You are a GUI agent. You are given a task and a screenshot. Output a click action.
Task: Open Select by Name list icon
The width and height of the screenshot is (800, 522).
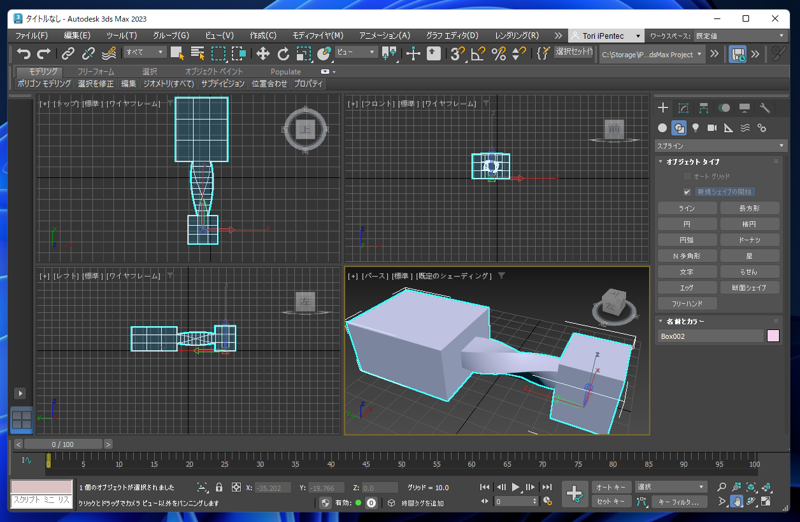point(197,53)
